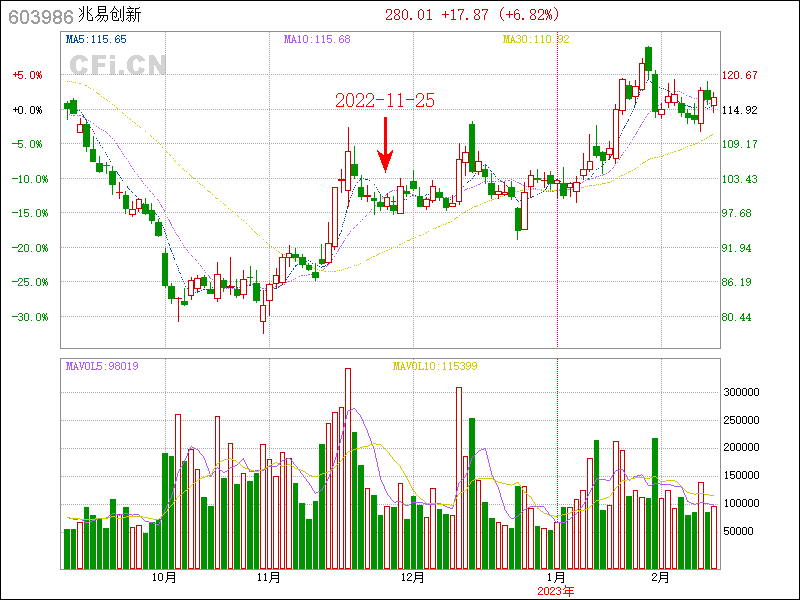Screen dimensions: 800x600
Task: Click the +5.0% left axis label
Action: [28, 75]
